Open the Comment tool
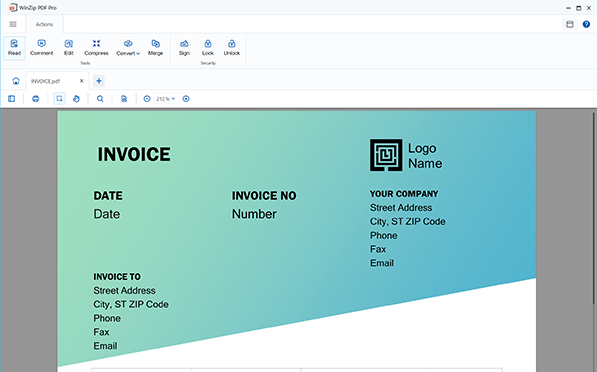 [42, 48]
